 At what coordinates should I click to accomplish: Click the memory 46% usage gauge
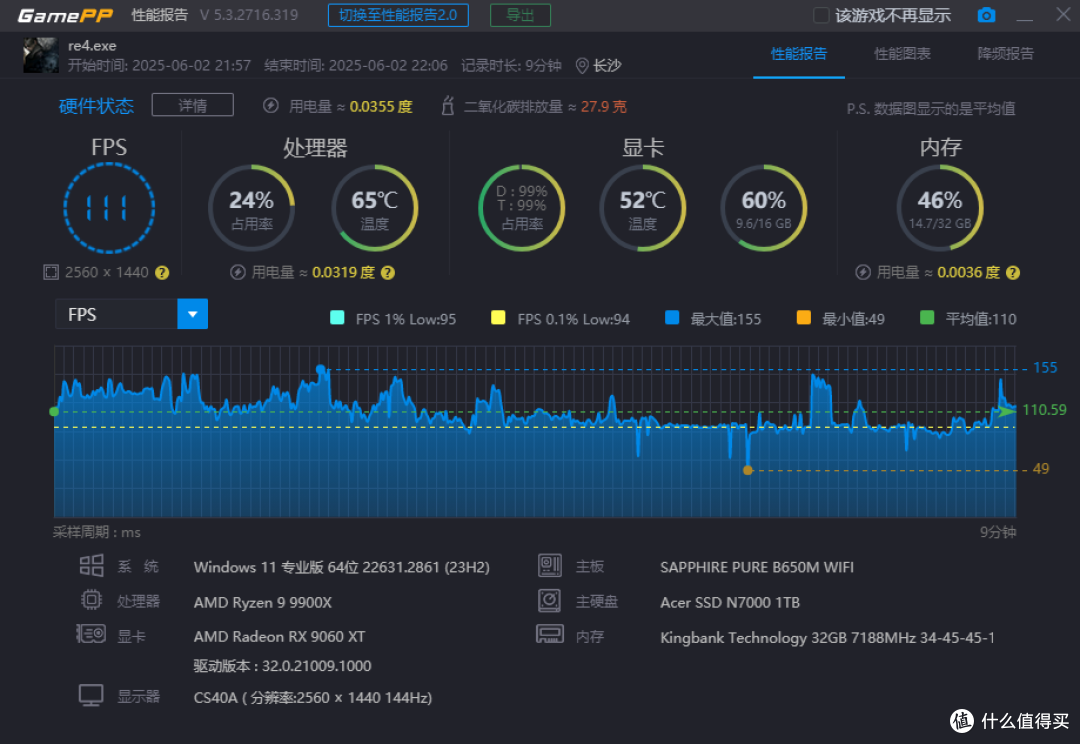pos(939,208)
